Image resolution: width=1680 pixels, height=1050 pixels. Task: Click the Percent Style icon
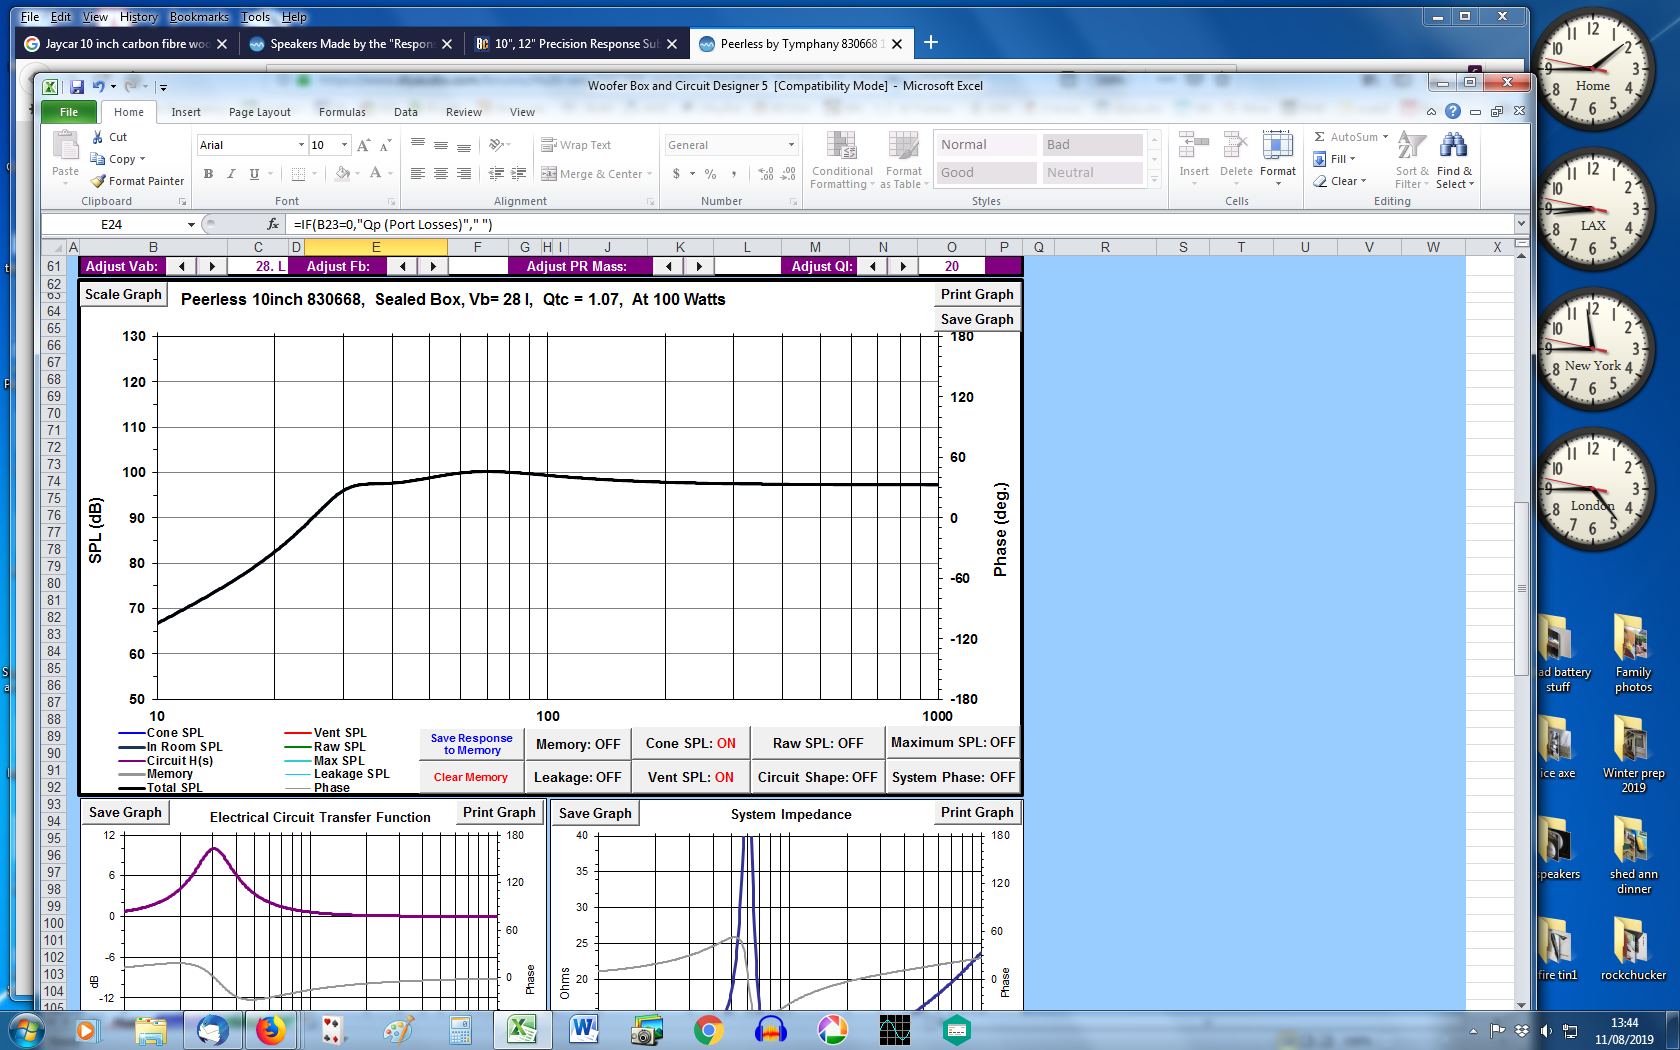[710, 173]
